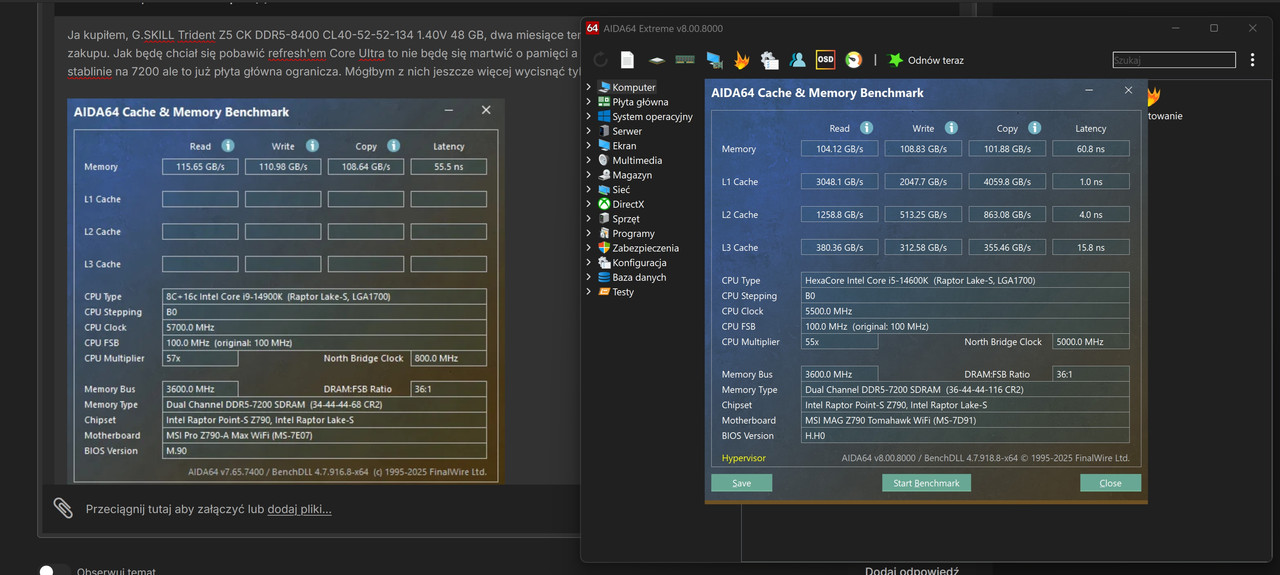Click the Memory Read value 104.12 GB/s
Screen dimensions: 1280x575
tap(839, 149)
